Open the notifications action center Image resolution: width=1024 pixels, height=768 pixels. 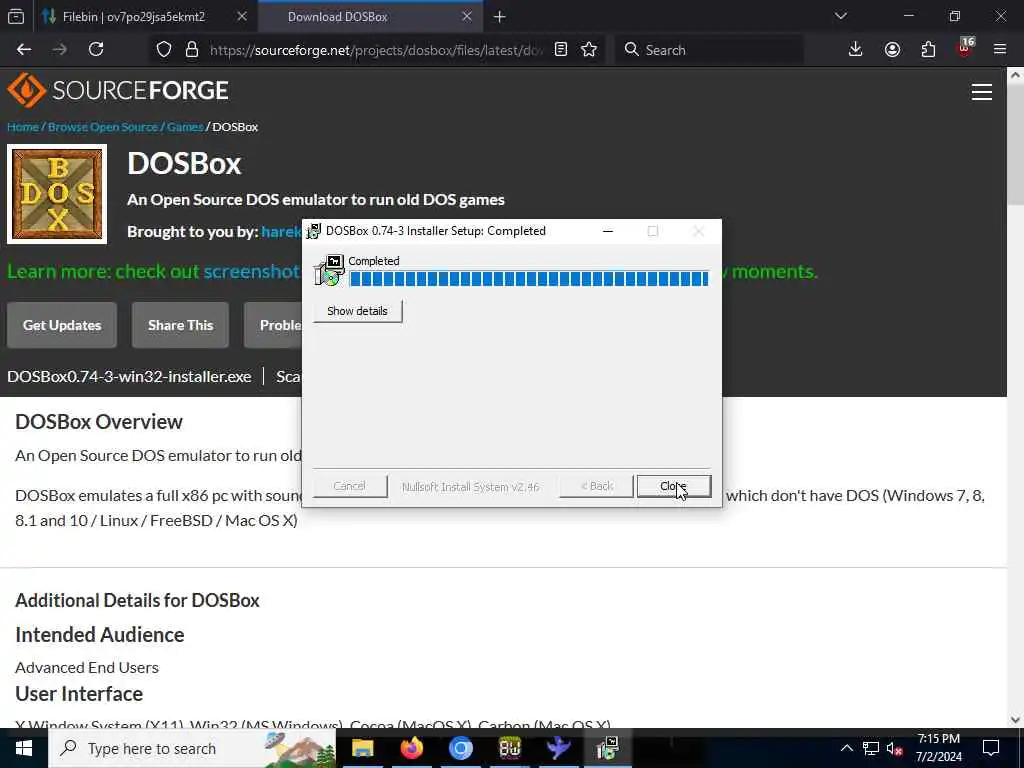[991, 748]
